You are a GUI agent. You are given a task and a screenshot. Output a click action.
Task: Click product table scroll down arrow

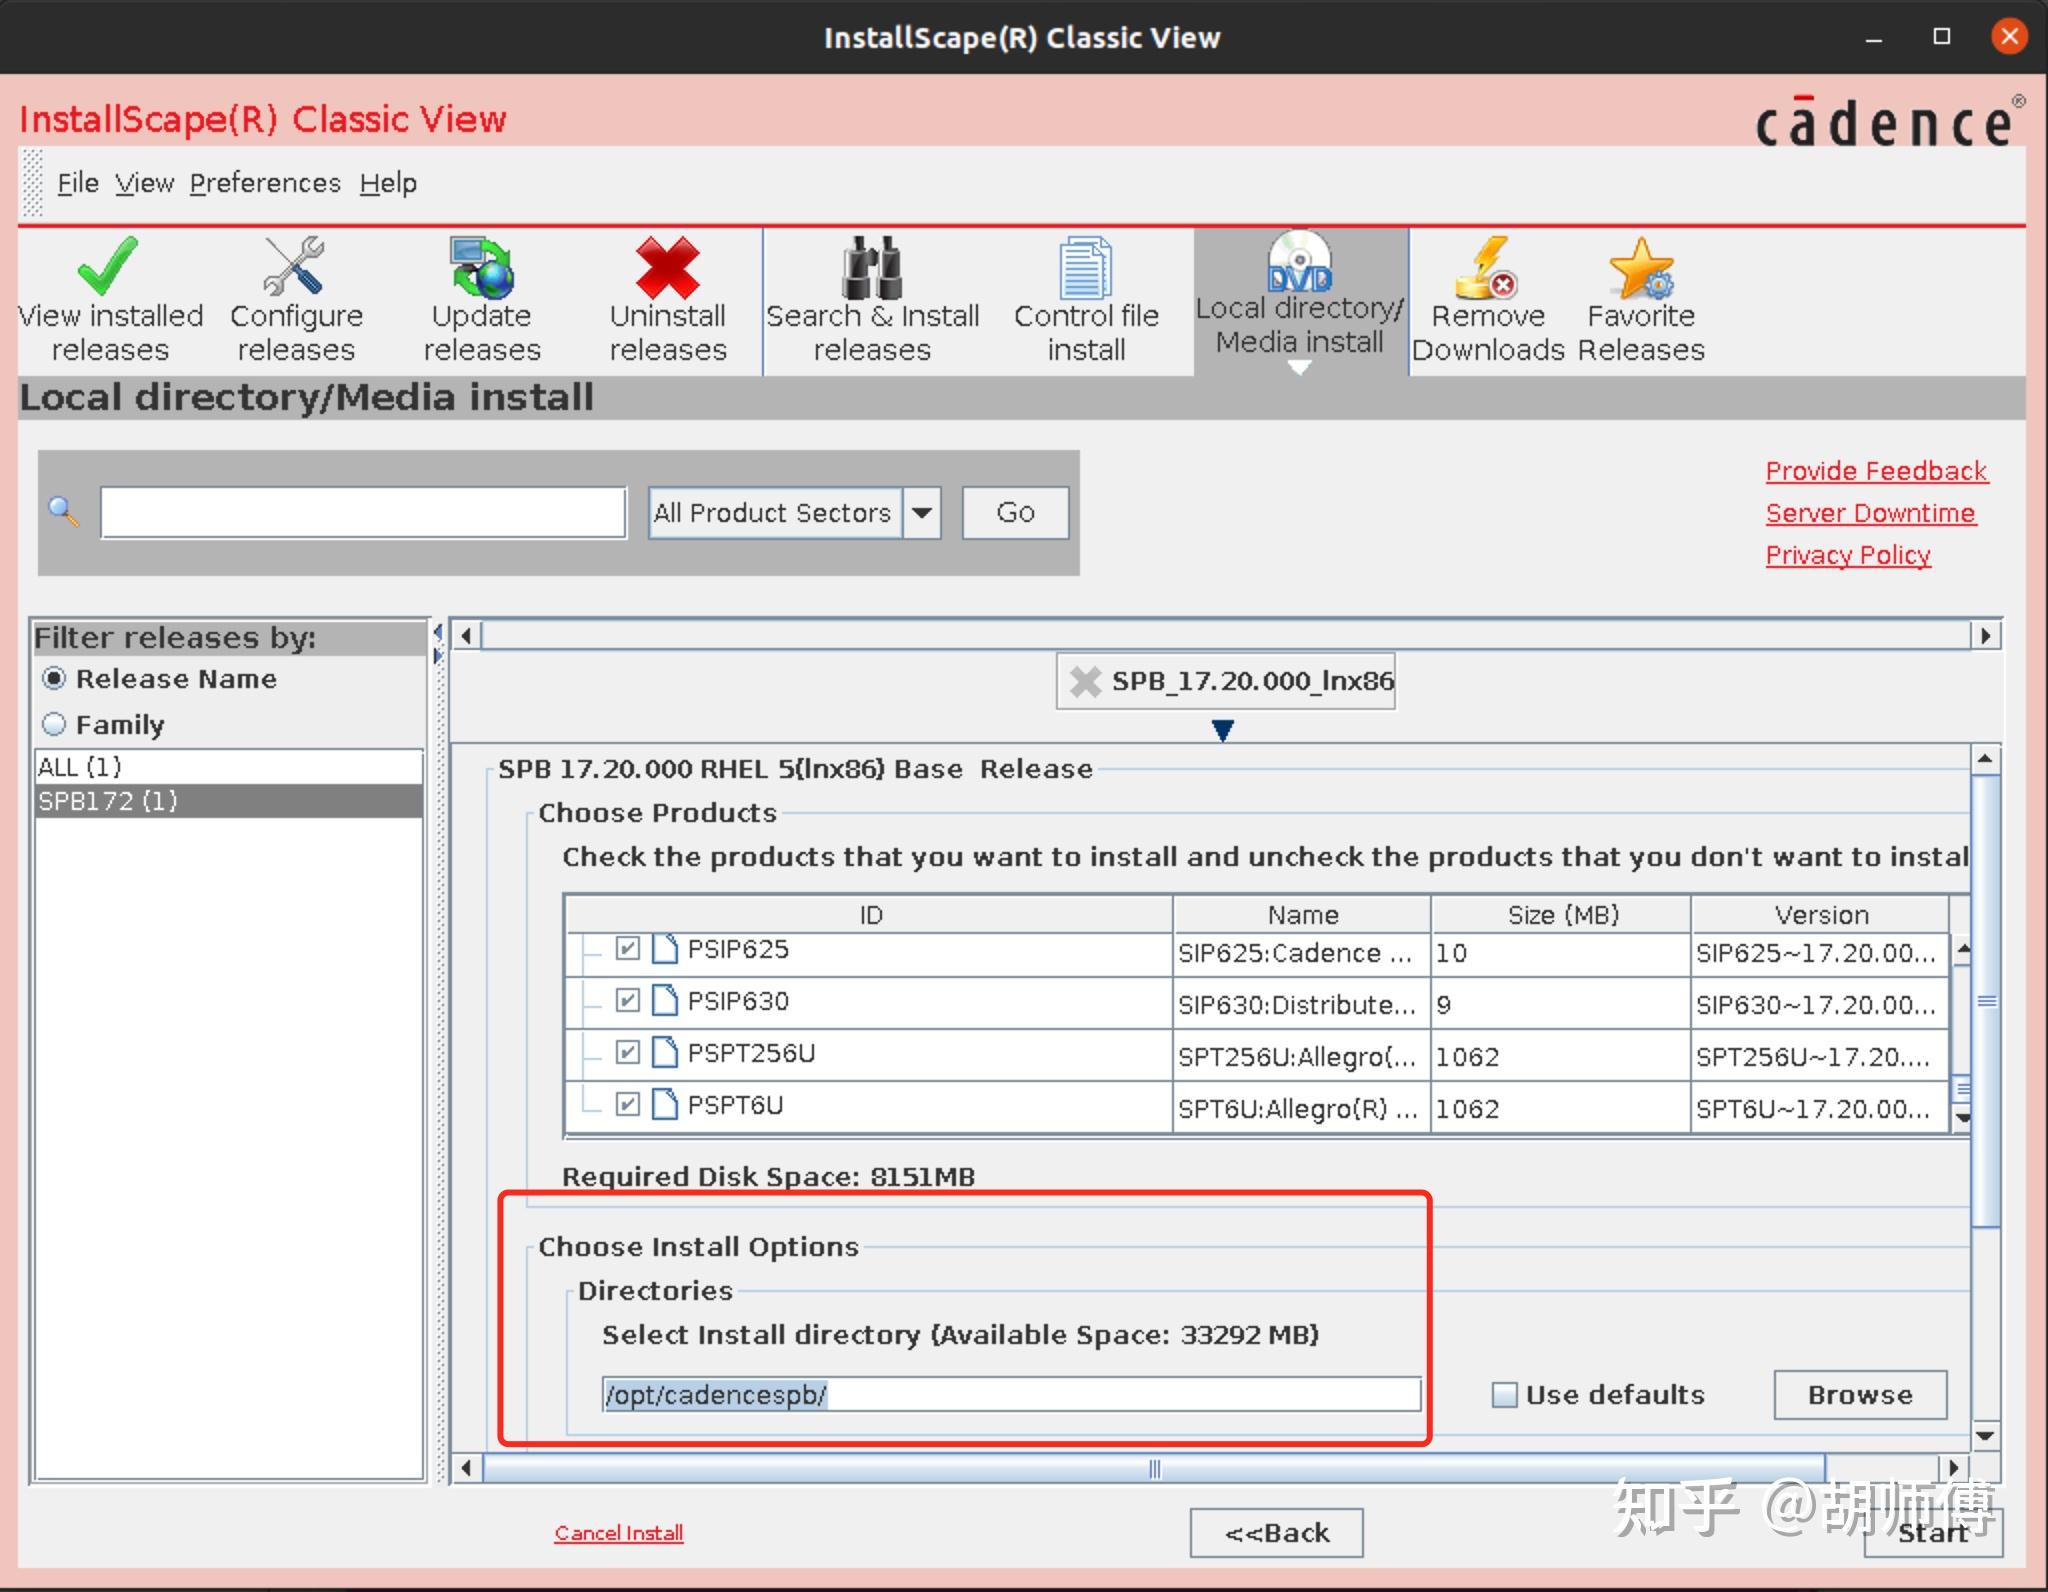[1963, 1117]
